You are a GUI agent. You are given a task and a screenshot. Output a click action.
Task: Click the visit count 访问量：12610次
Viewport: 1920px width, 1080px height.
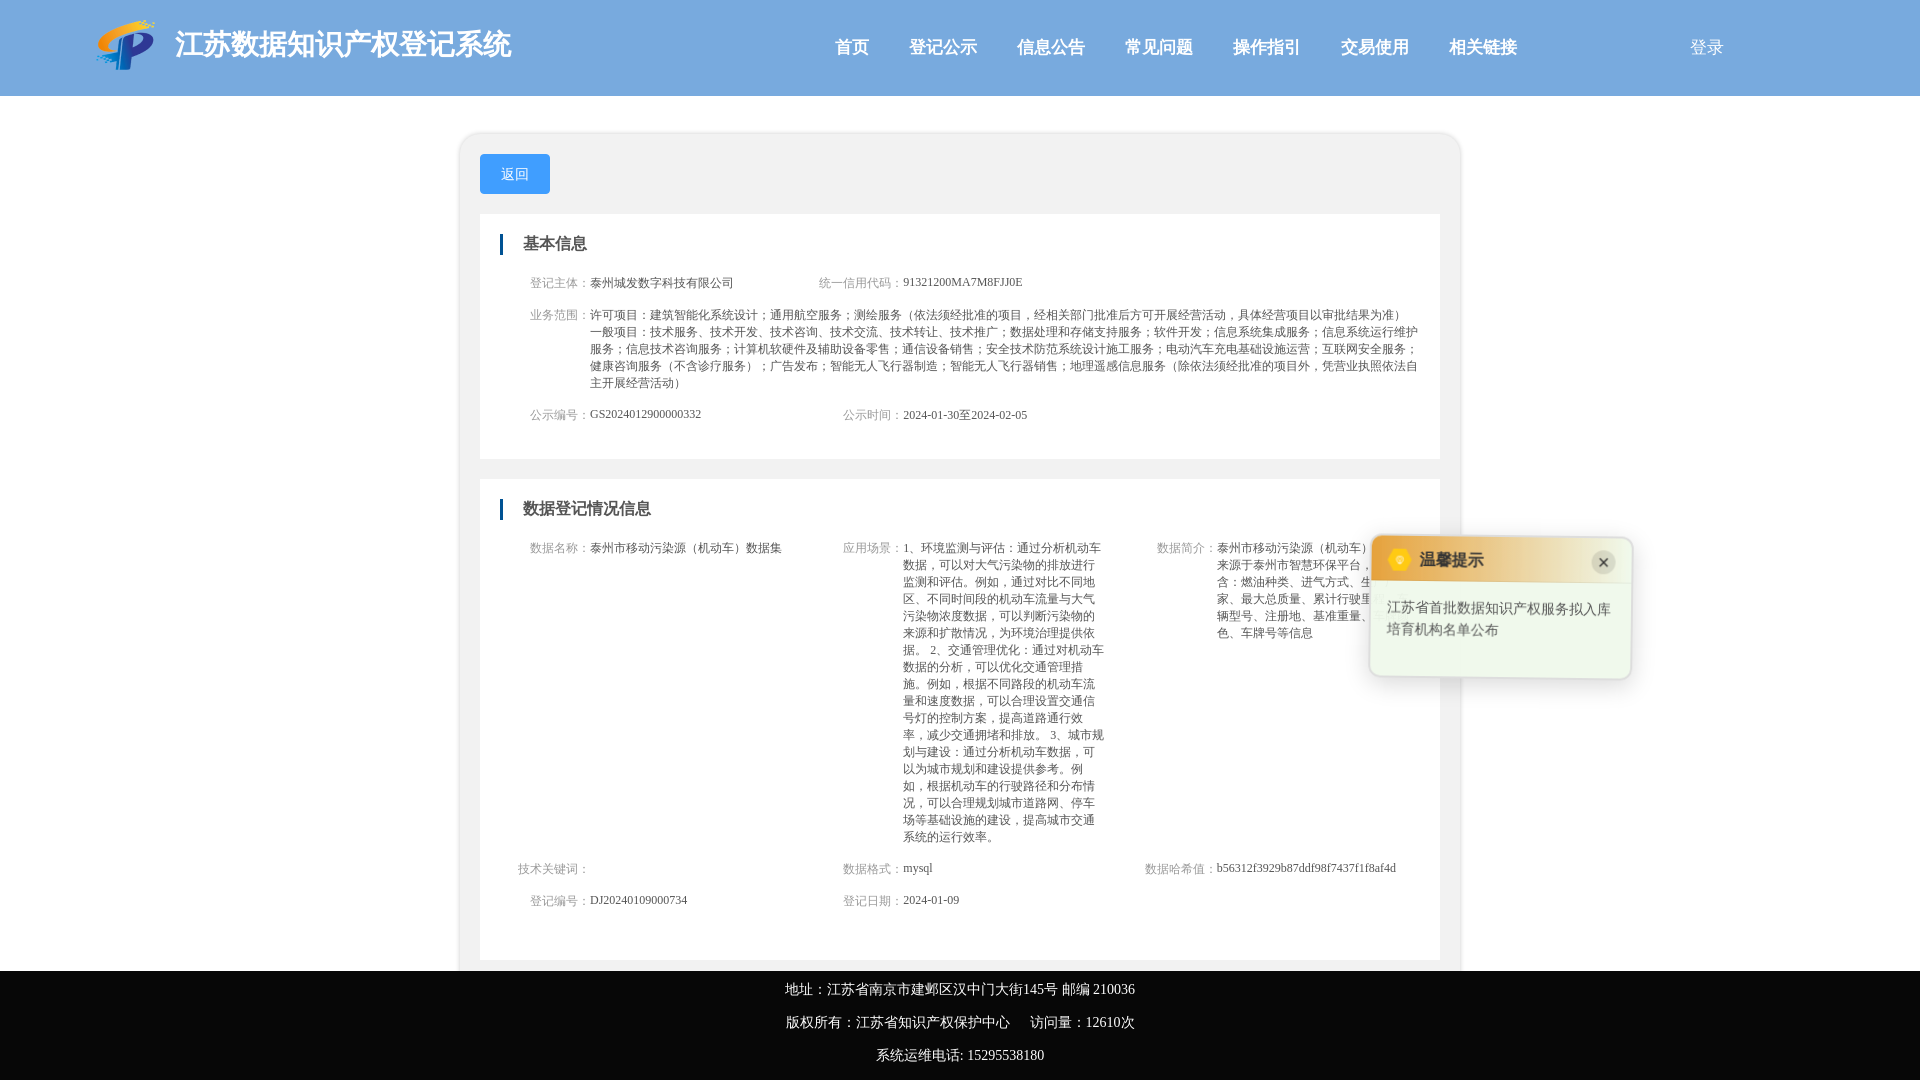coord(1083,1023)
